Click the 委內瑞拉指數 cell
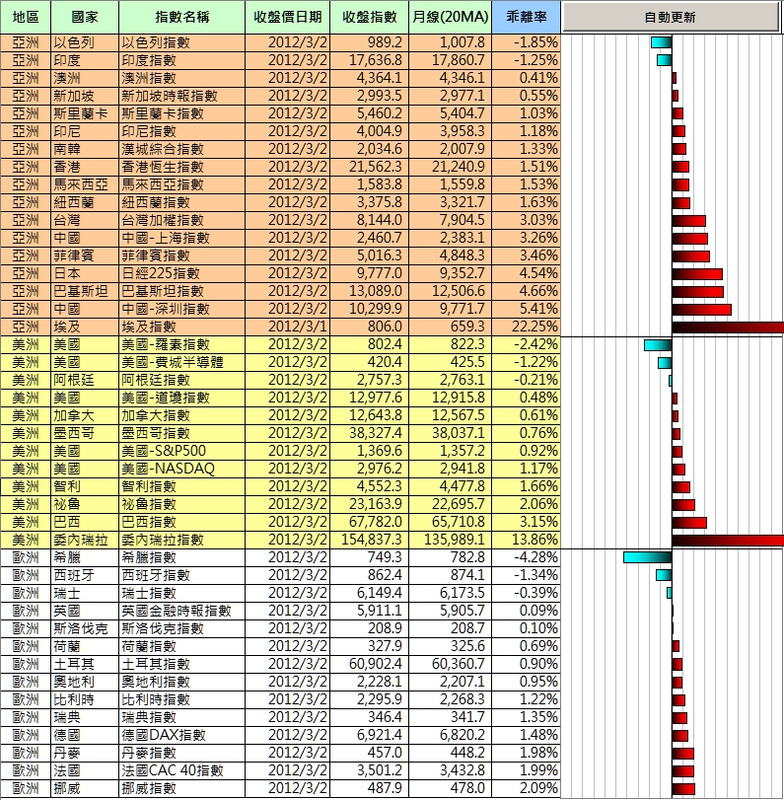This screenshot has width=784, height=800. point(182,540)
